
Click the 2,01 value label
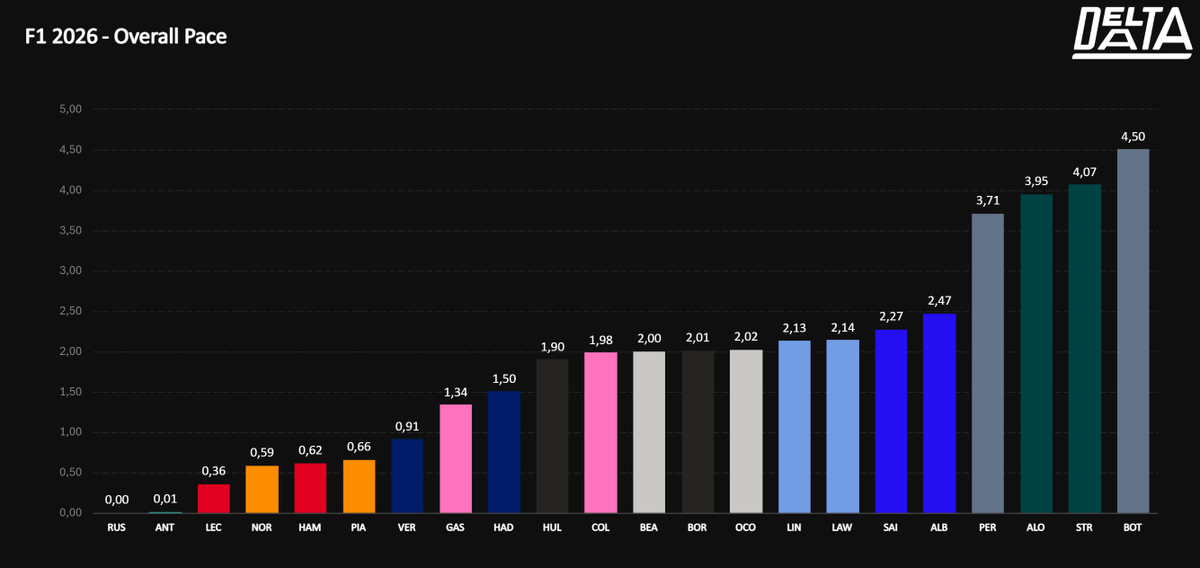(698, 338)
